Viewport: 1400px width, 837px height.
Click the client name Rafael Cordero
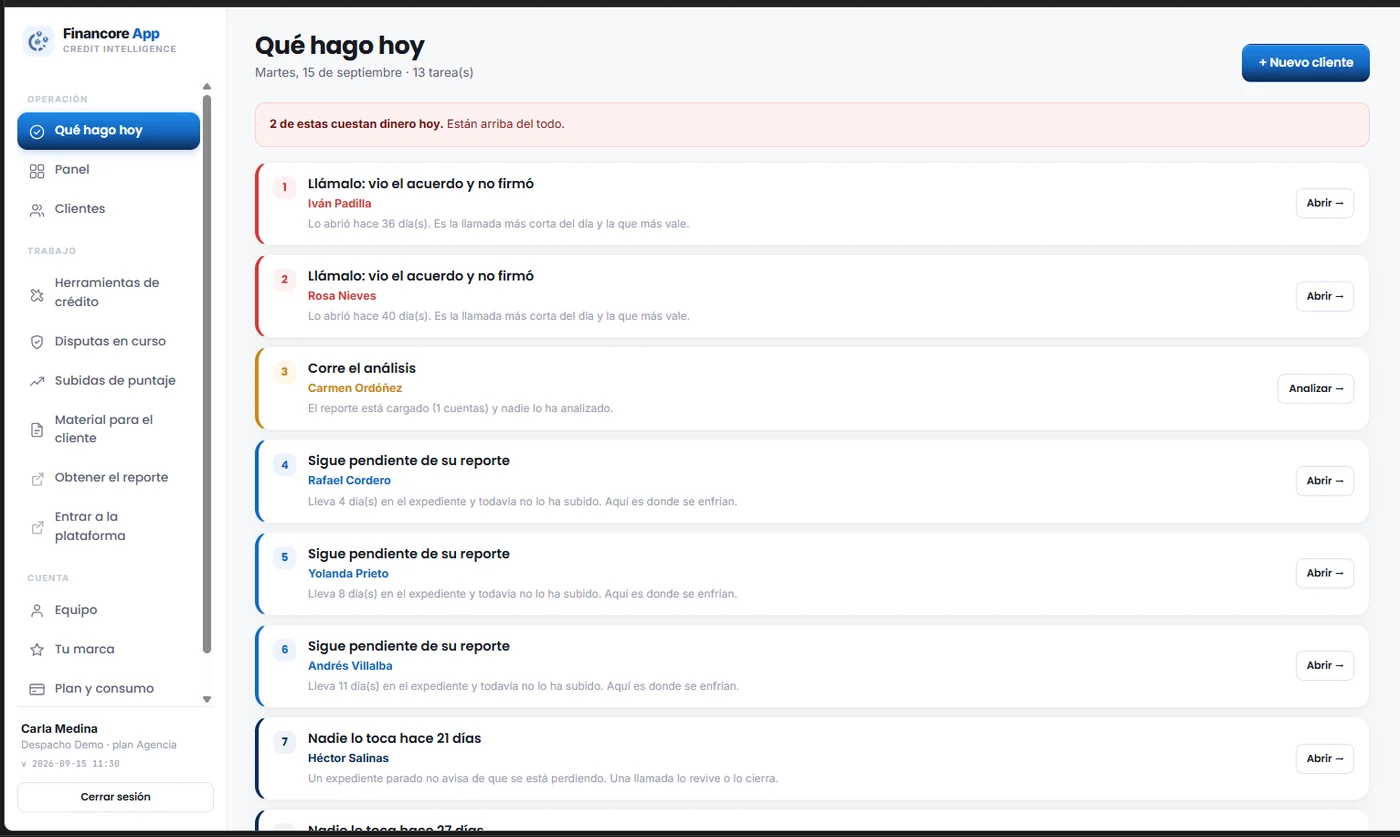point(349,481)
